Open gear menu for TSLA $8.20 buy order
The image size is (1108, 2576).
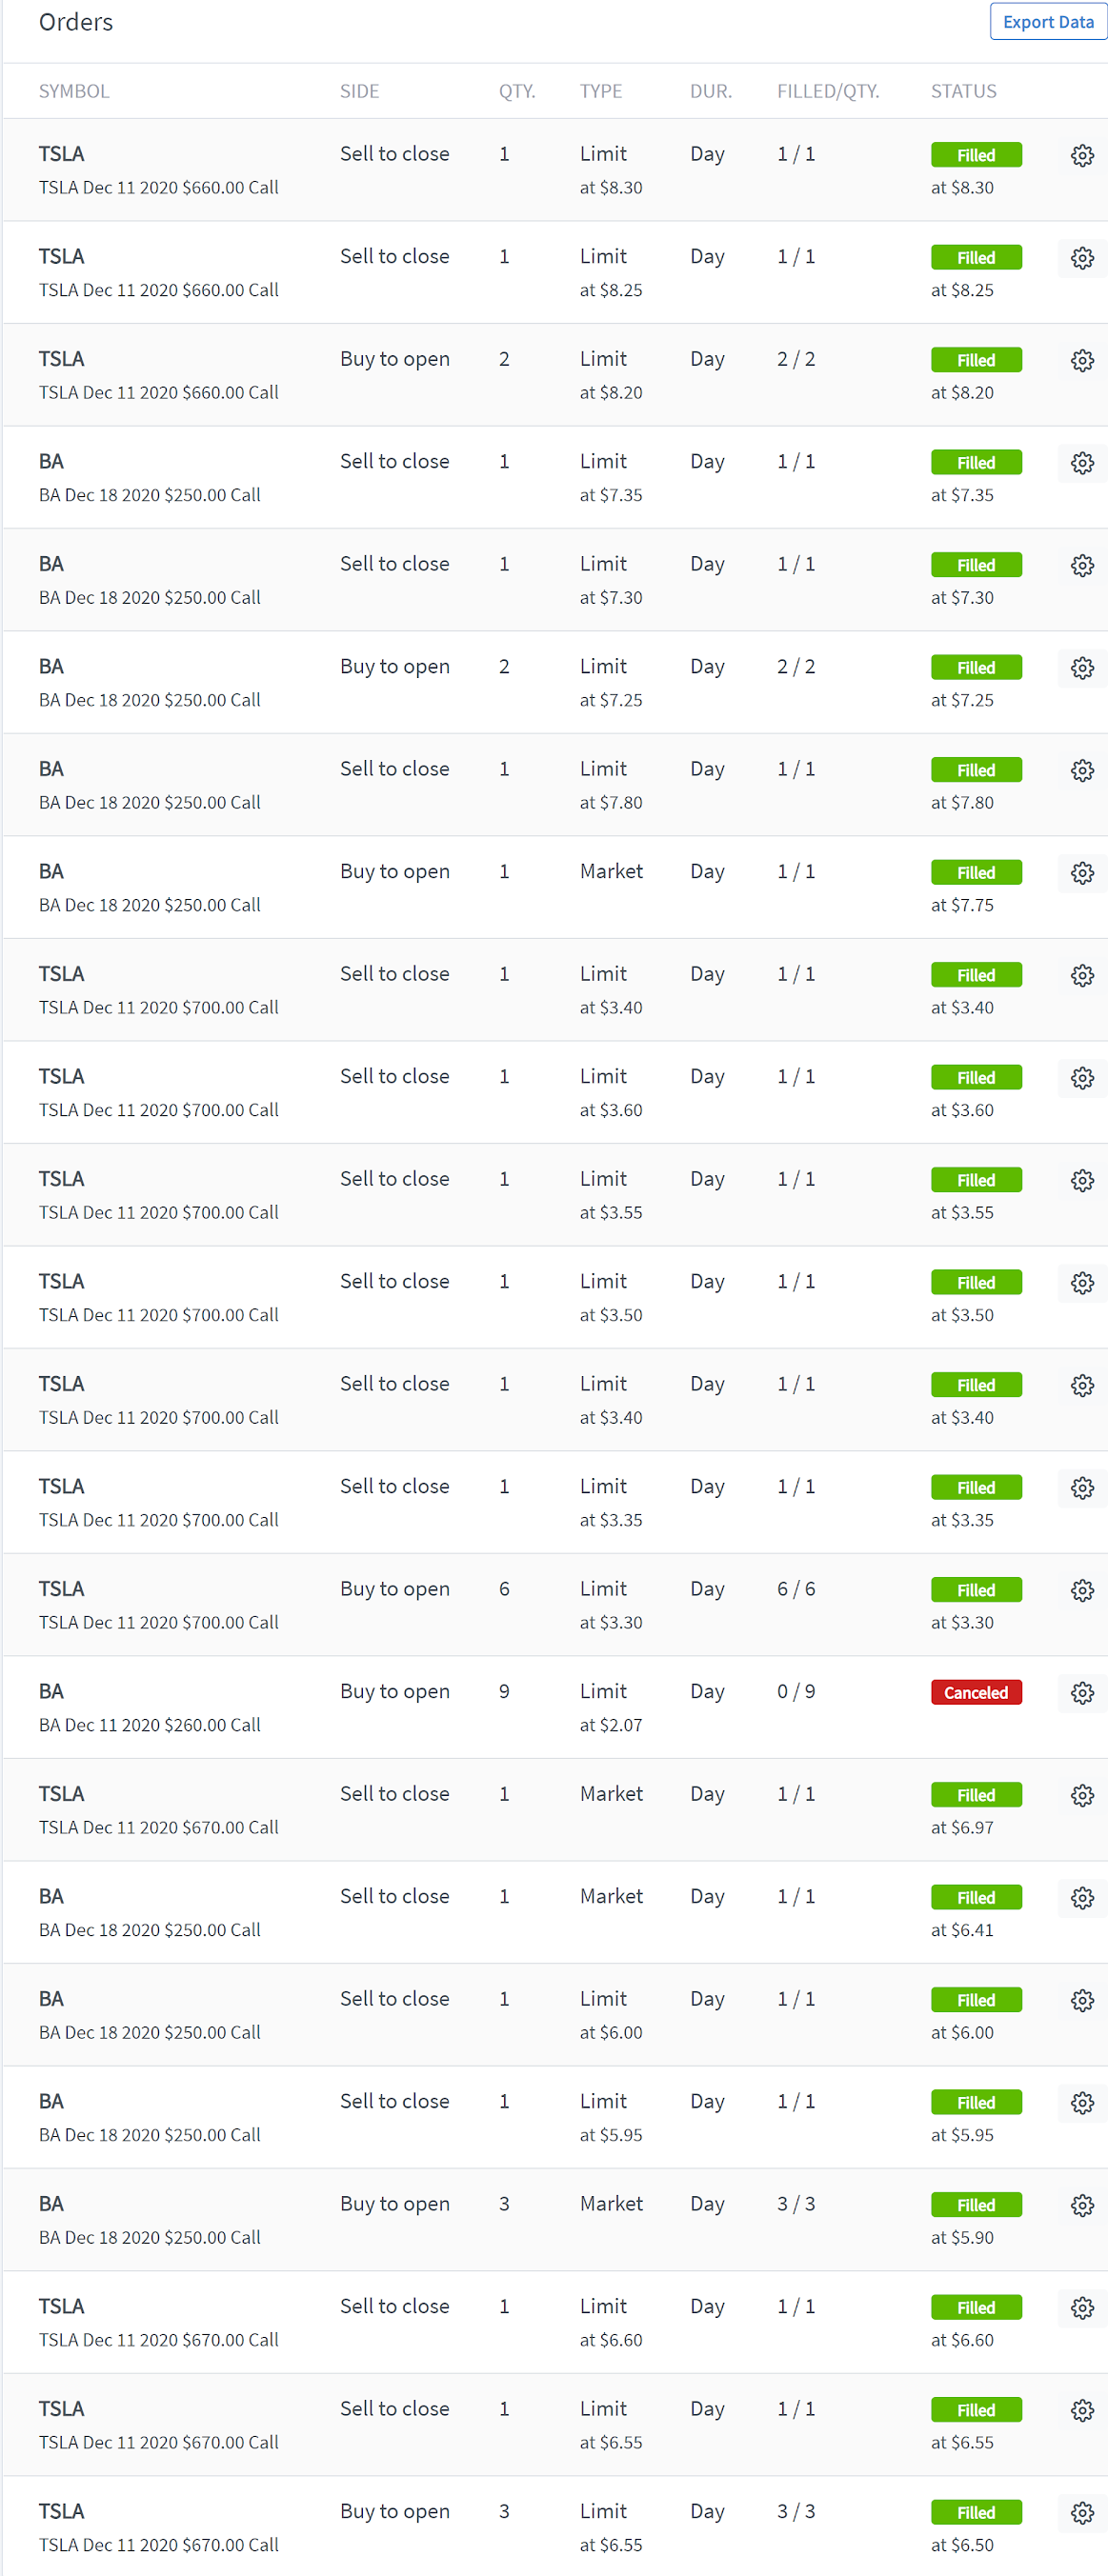click(x=1082, y=360)
